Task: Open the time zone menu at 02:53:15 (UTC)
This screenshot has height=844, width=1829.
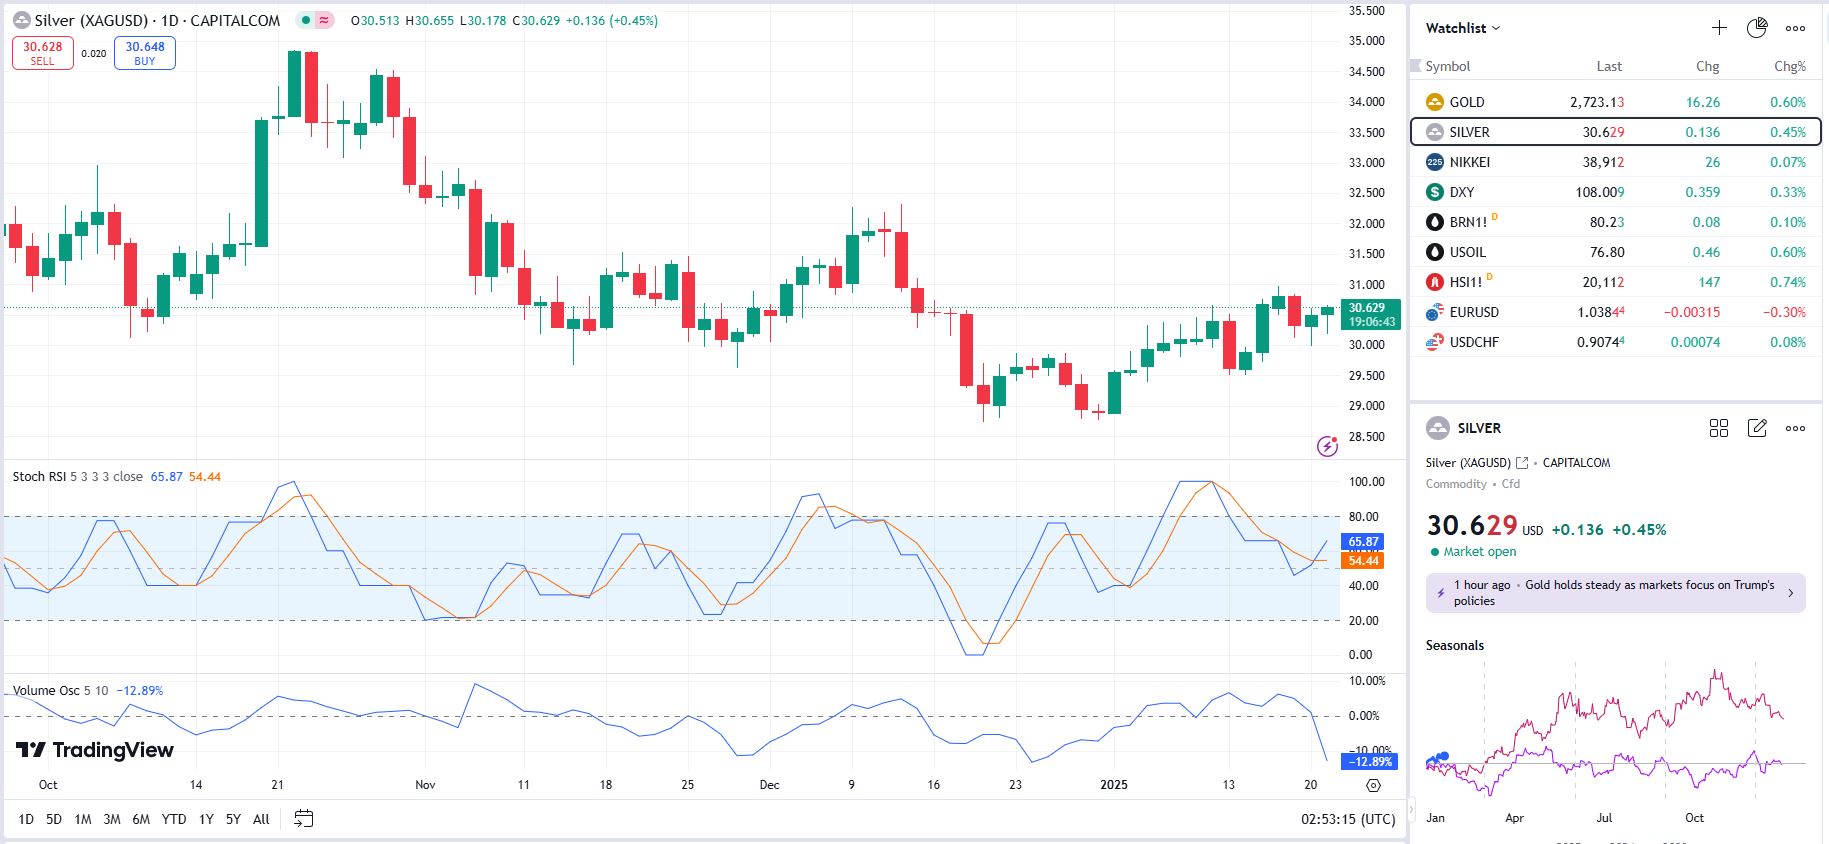Action: point(1347,819)
